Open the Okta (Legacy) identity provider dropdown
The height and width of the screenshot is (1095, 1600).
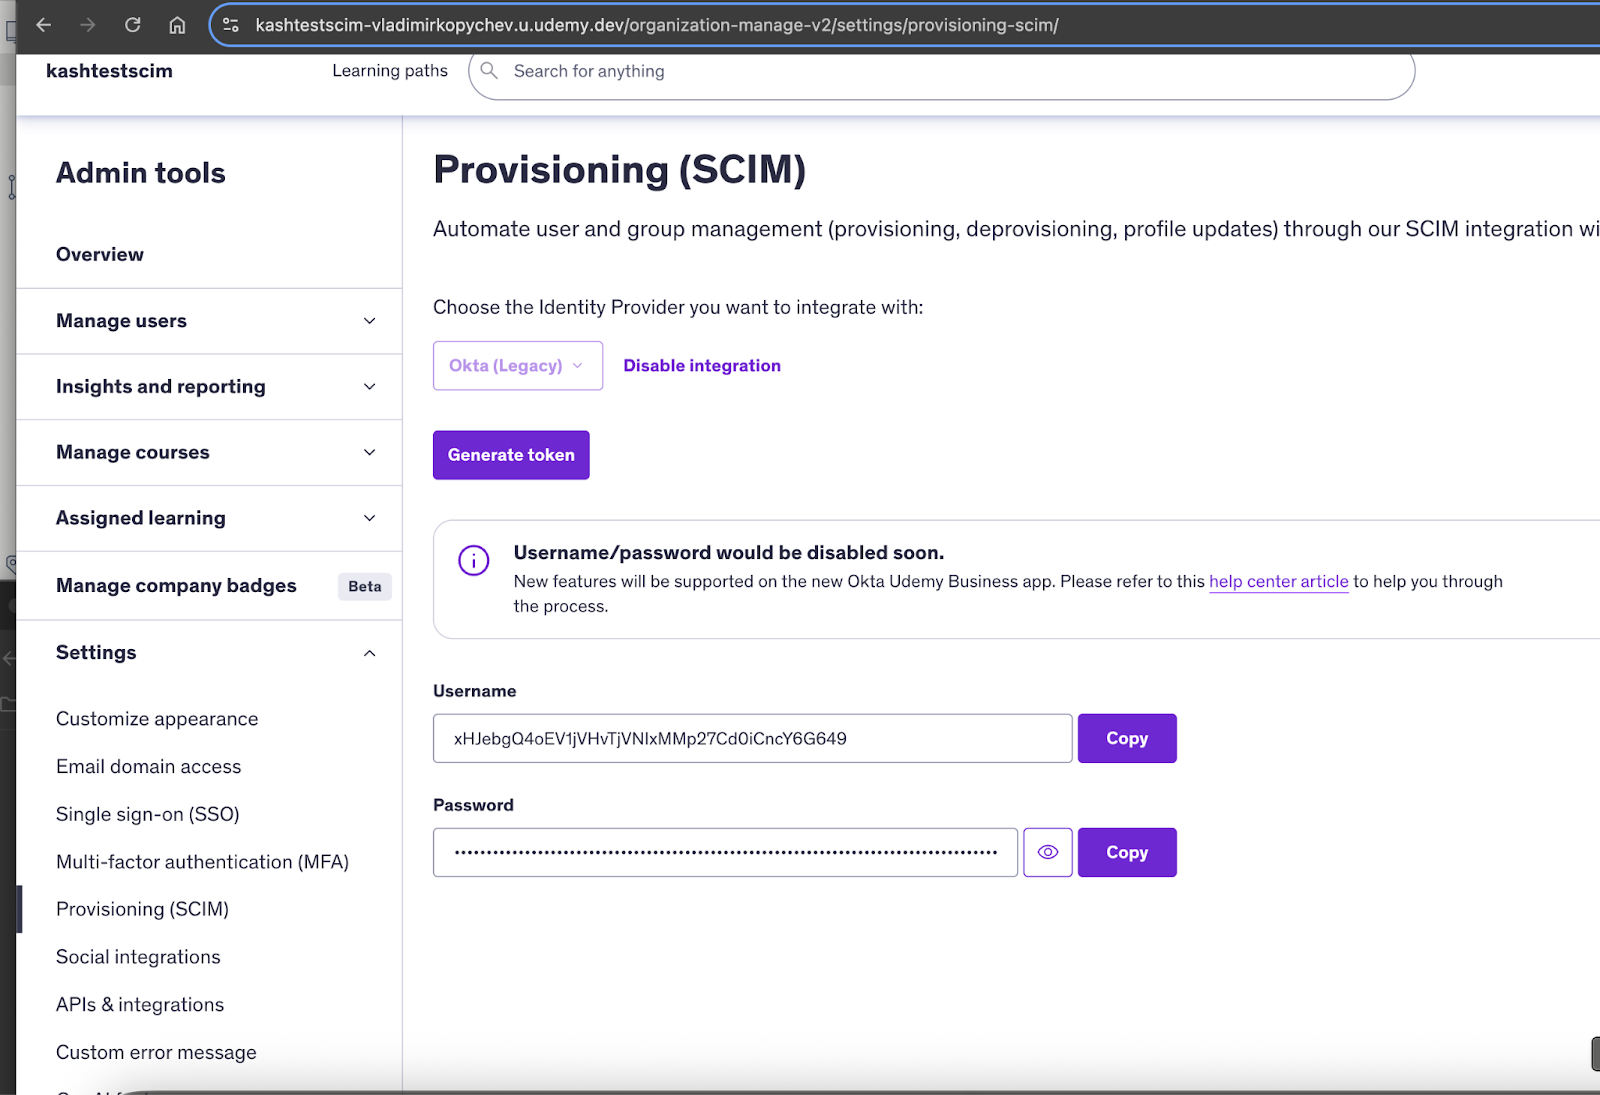tap(517, 365)
